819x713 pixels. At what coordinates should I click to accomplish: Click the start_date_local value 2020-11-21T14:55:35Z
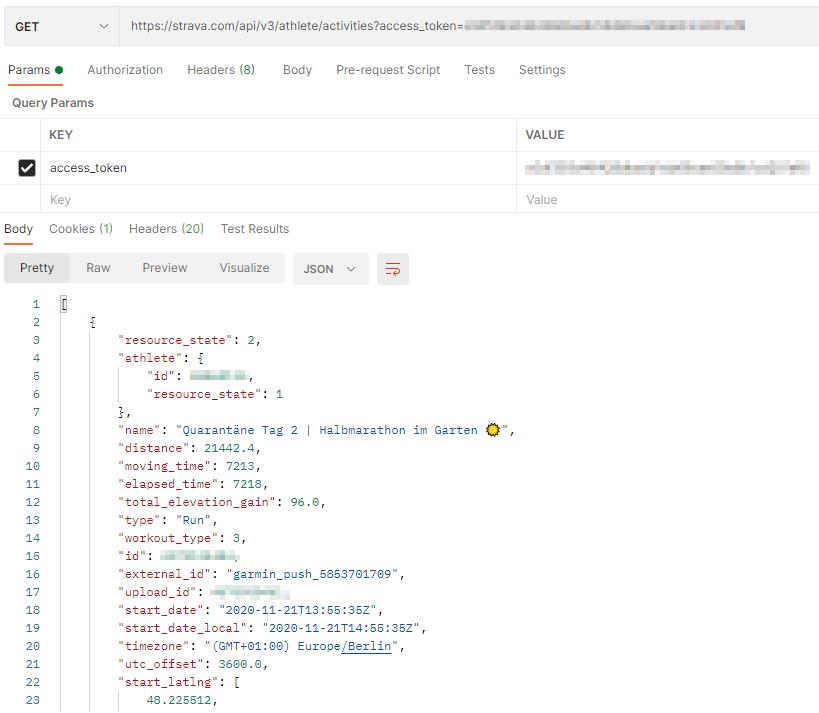pos(341,628)
